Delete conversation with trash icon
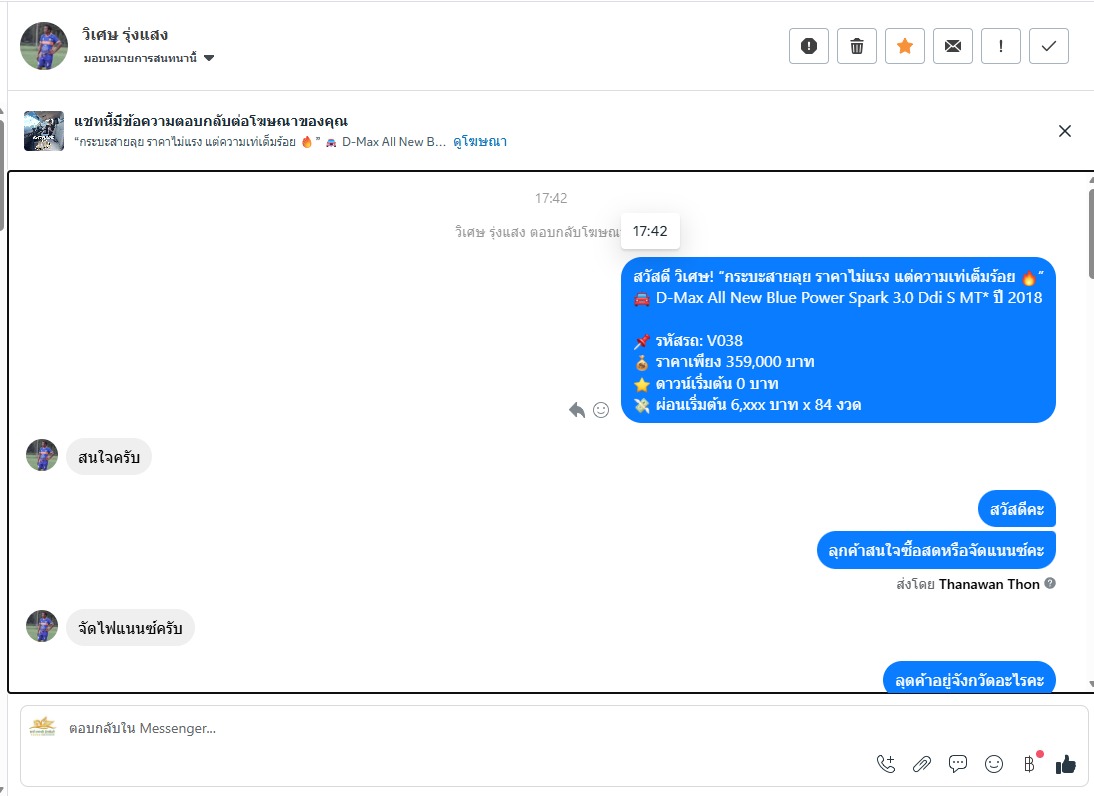The width and height of the screenshot is (1094, 796). click(857, 46)
